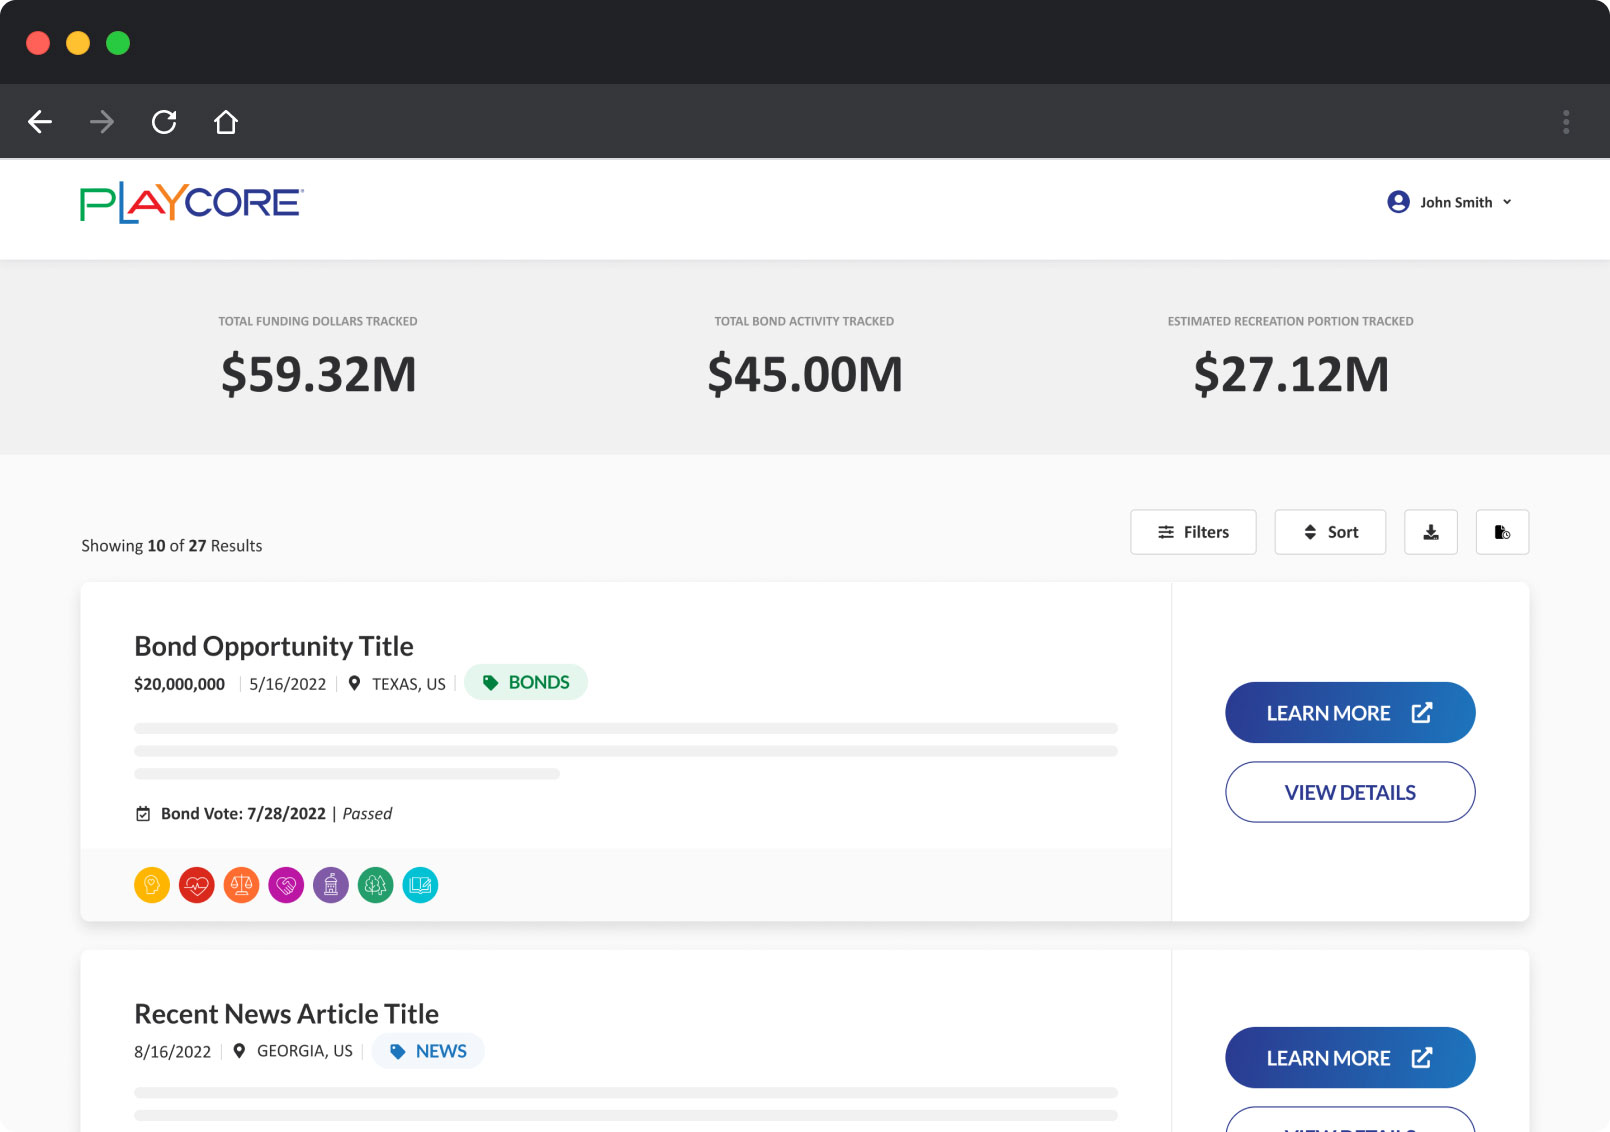This screenshot has width=1610, height=1132.
Task: View details of the Bond Opportunity
Action: [1350, 792]
